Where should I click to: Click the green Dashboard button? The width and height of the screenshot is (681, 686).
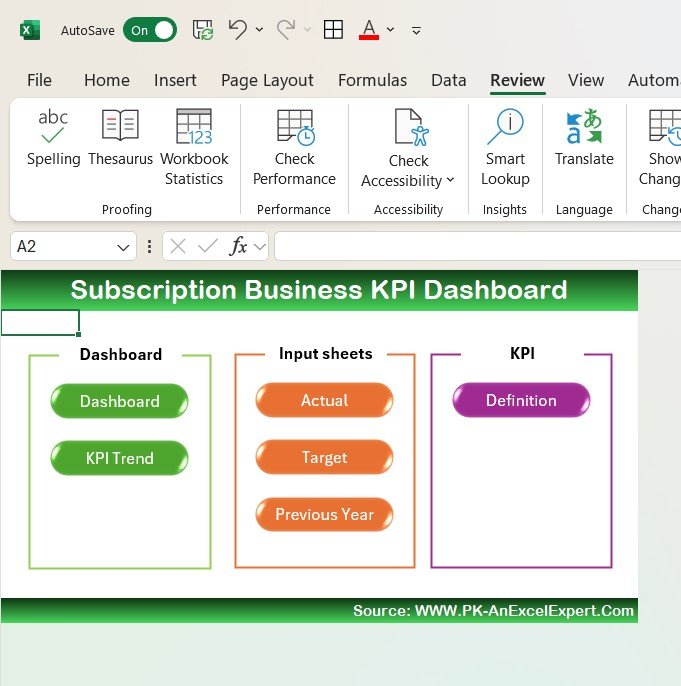(x=119, y=401)
